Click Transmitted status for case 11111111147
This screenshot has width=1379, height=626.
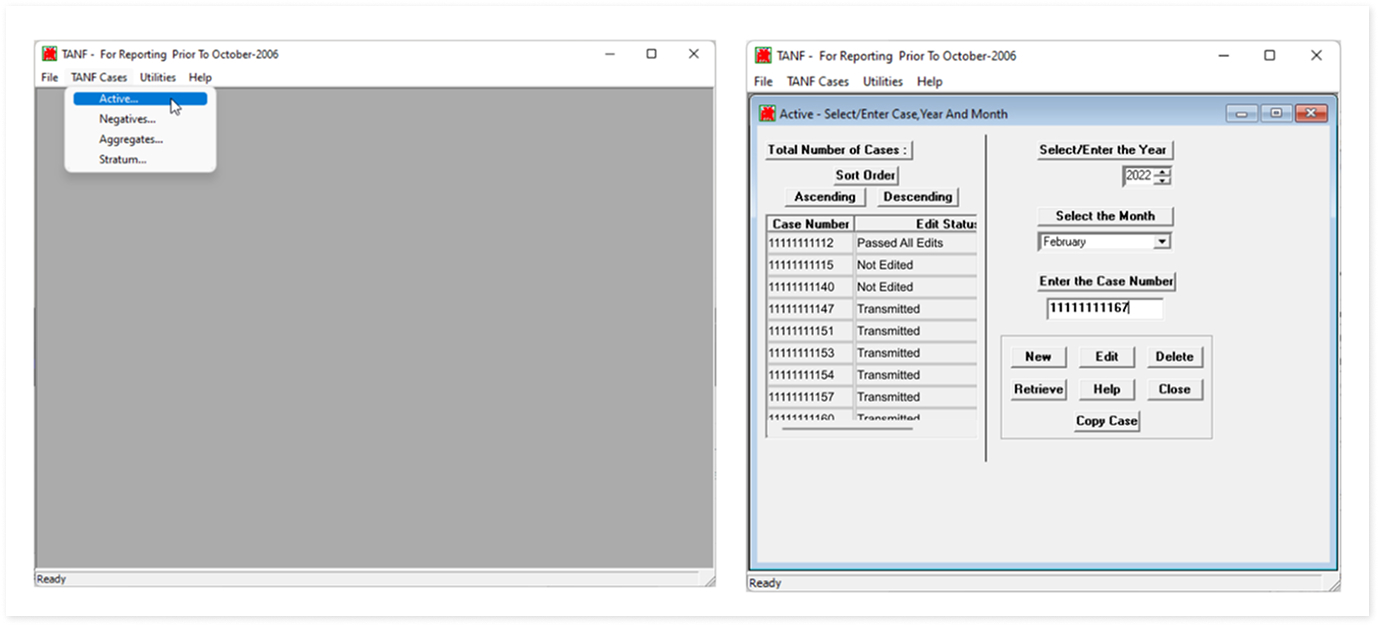coord(916,309)
